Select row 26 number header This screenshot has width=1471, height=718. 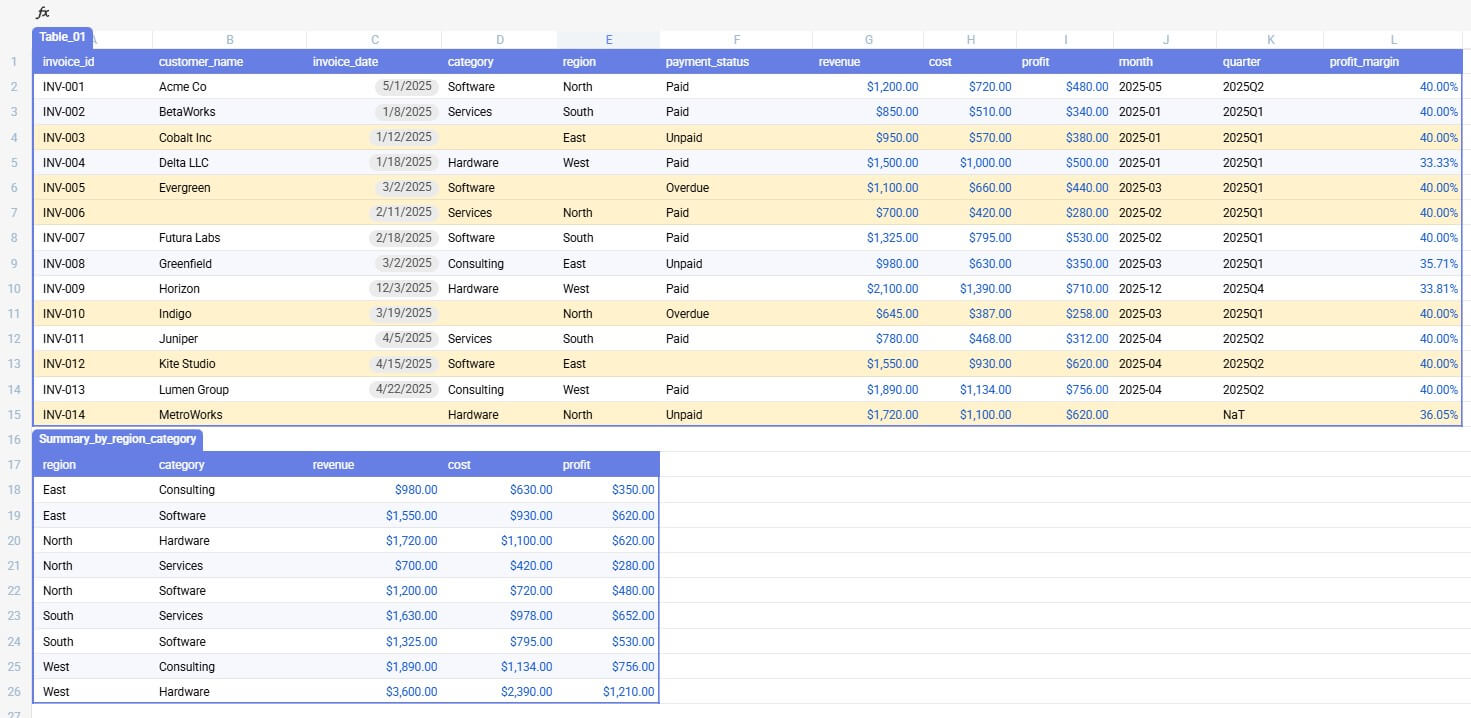[15, 691]
